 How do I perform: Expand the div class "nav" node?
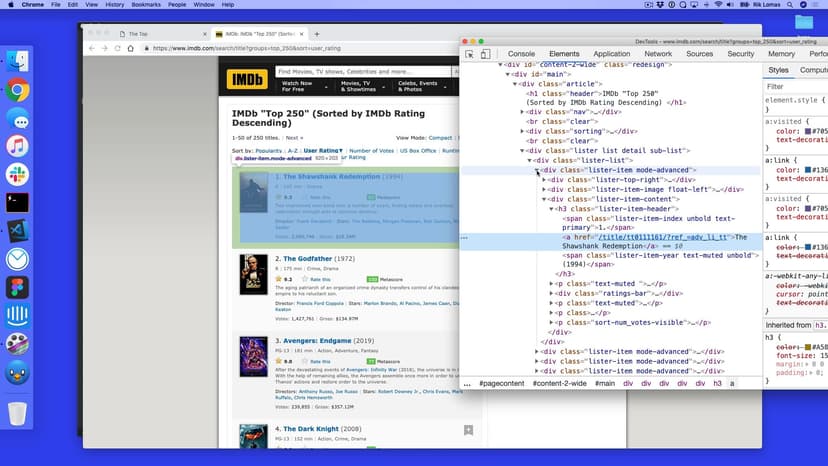point(522,112)
